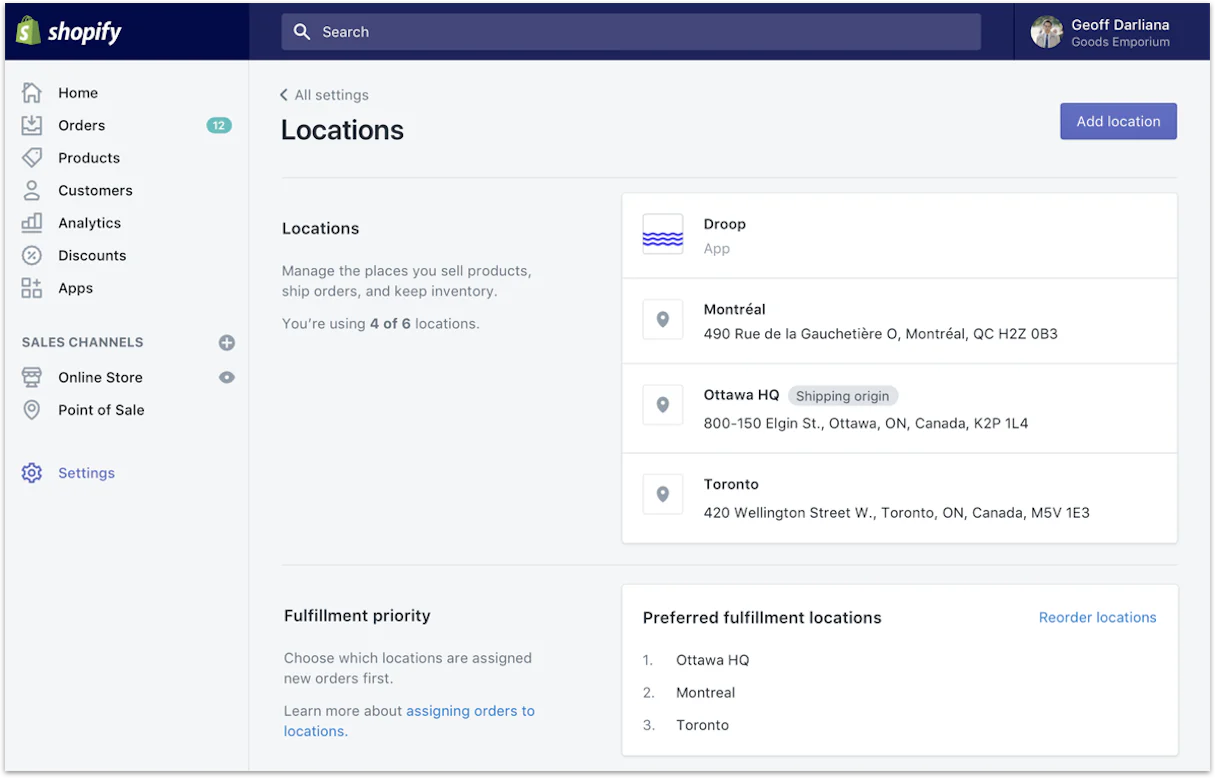Image resolution: width=1215 pixels, height=778 pixels.
Task: Click the Settings gear icon
Action: pyautogui.click(x=30, y=472)
